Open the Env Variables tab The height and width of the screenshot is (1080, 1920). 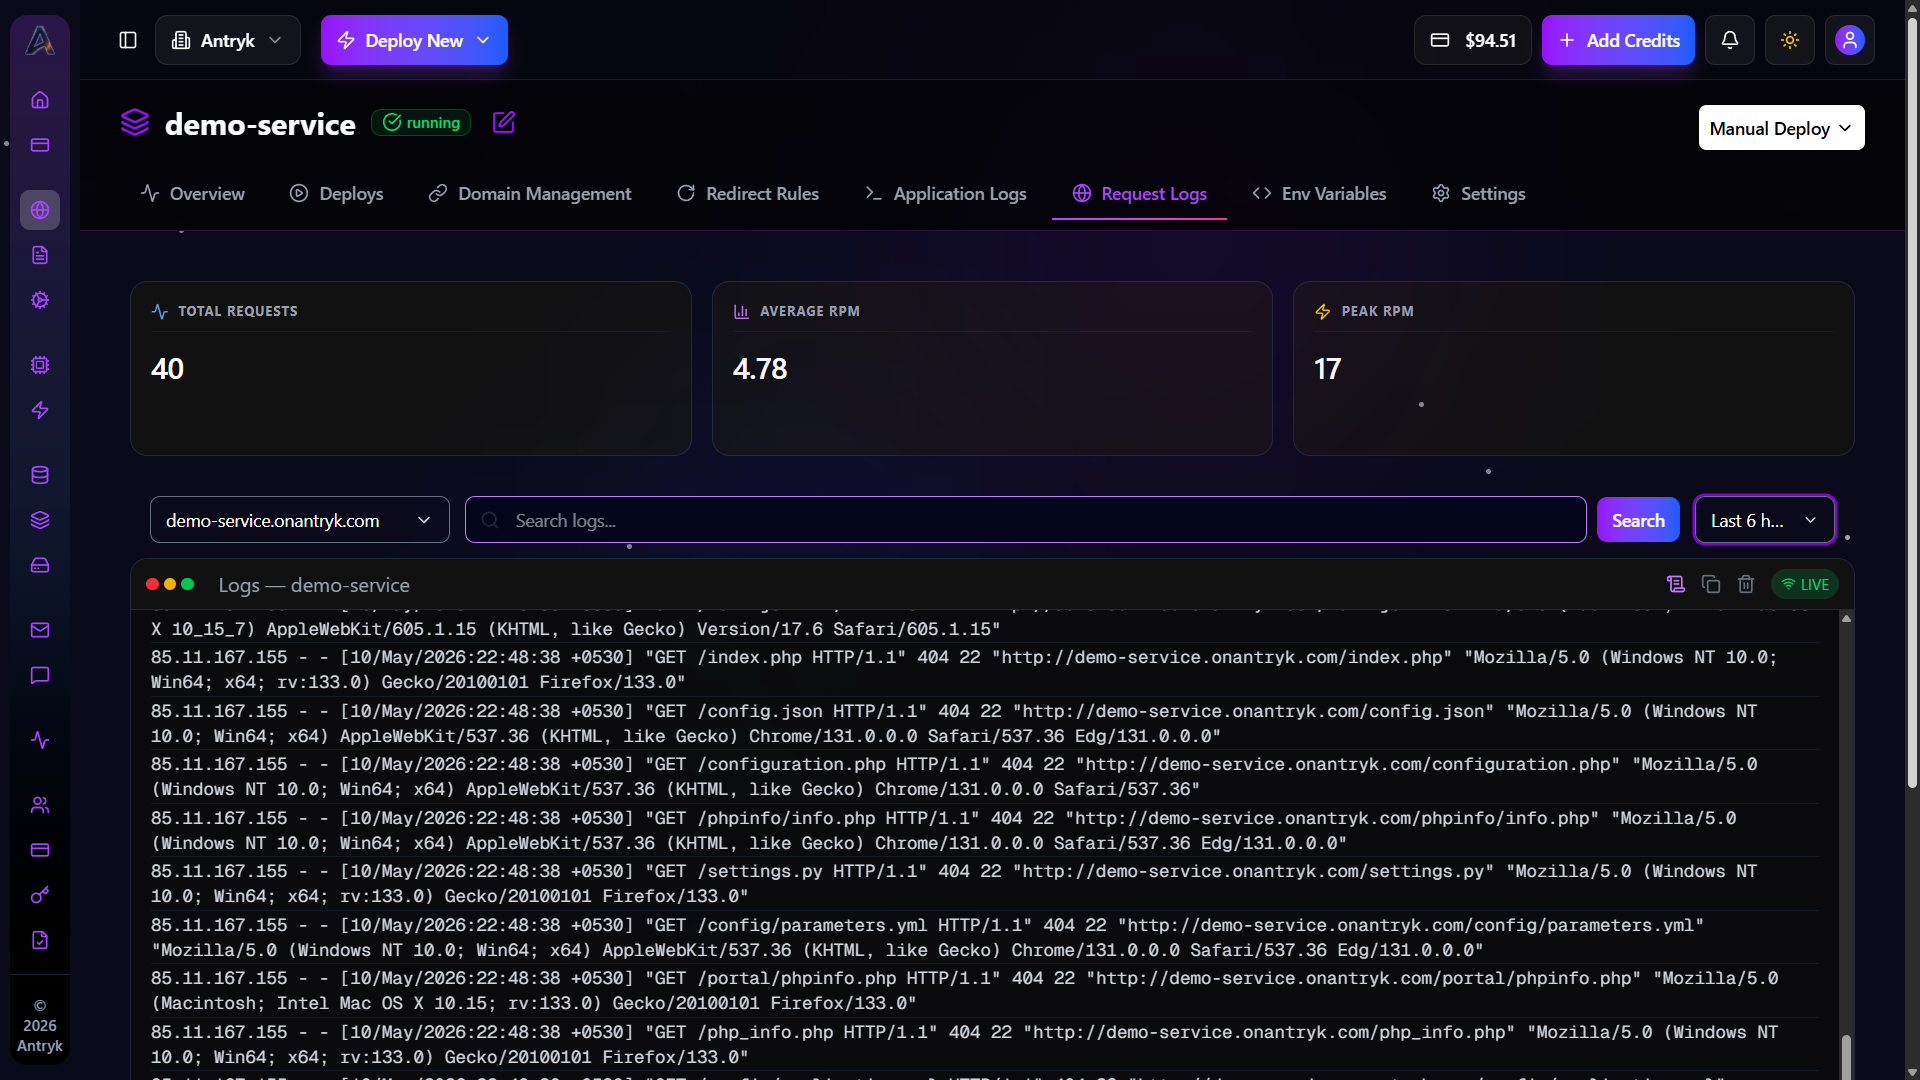pyautogui.click(x=1319, y=193)
